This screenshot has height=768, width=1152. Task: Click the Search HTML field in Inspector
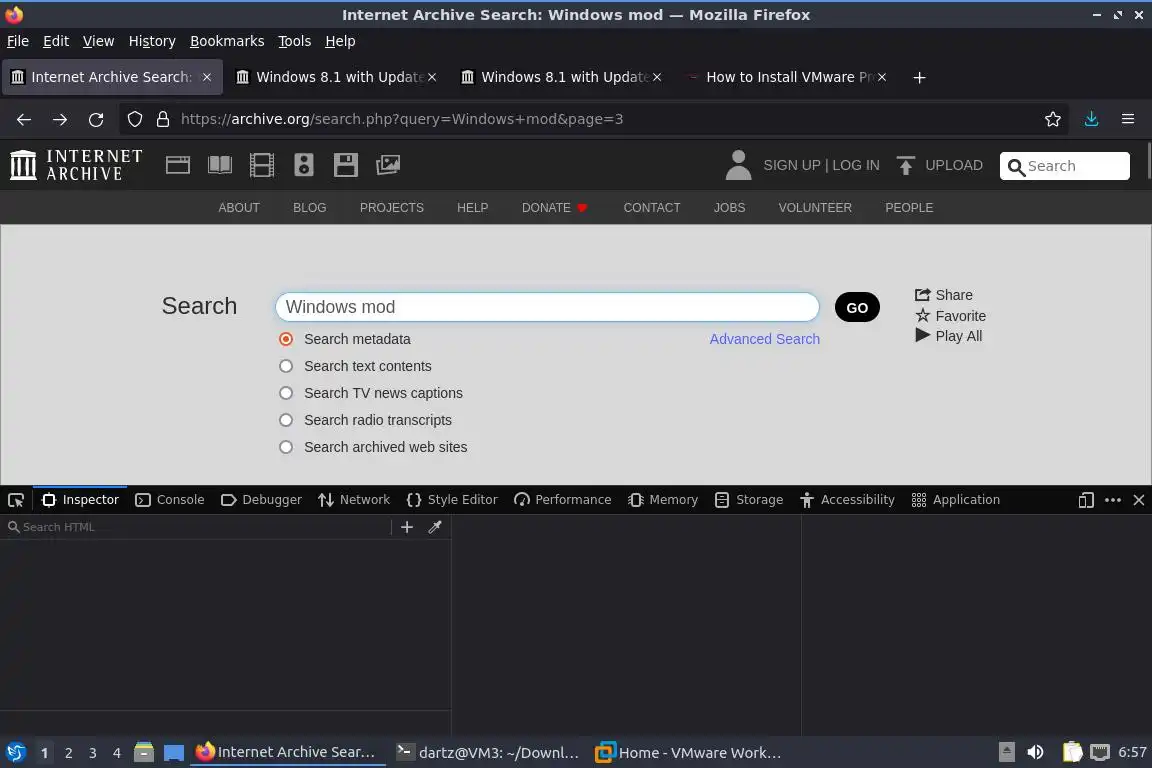(x=198, y=527)
